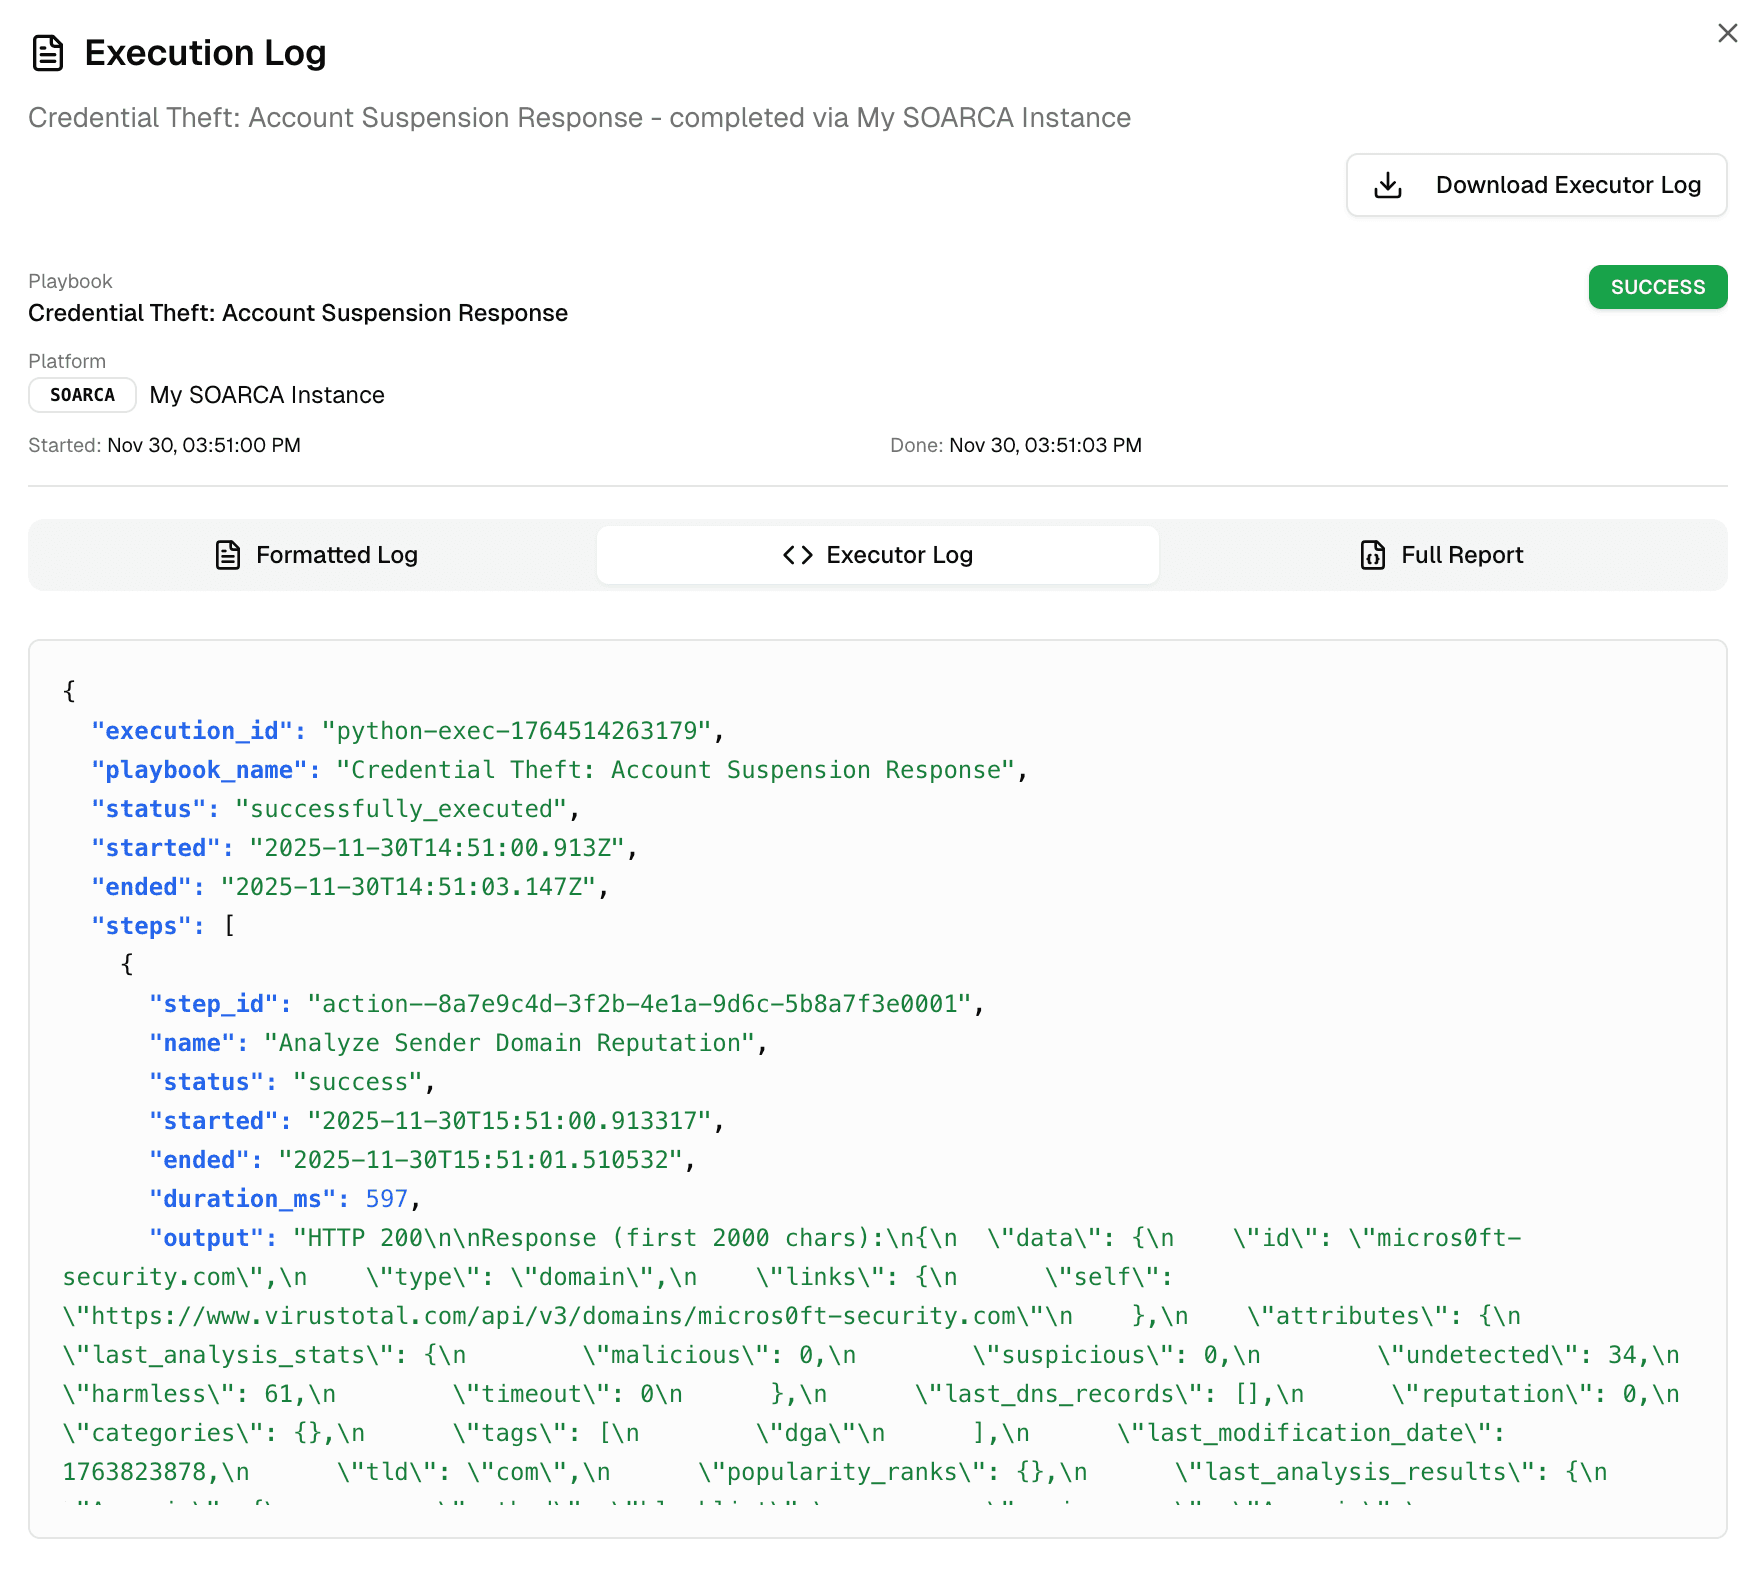
Task: Download Executor Log button text
Action: 1567,185
